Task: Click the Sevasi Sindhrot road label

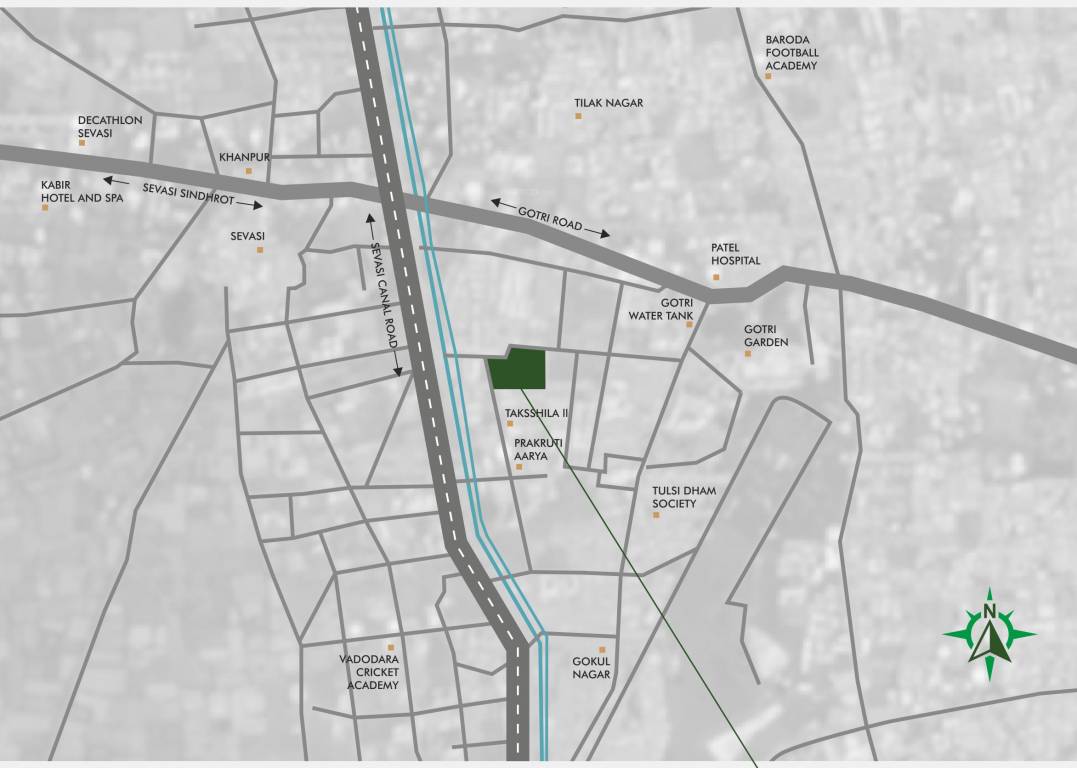Action: pyautogui.click(x=190, y=193)
